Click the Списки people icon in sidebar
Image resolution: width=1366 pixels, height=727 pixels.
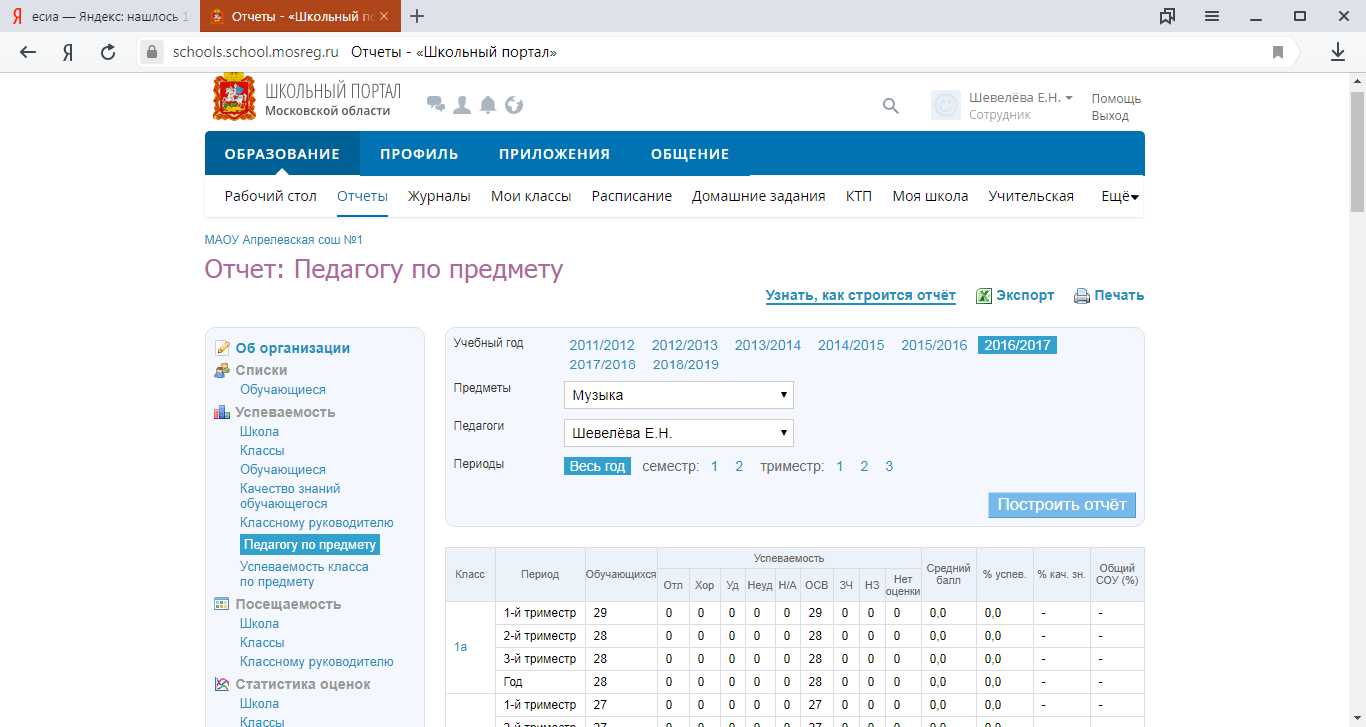click(x=222, y=370)
